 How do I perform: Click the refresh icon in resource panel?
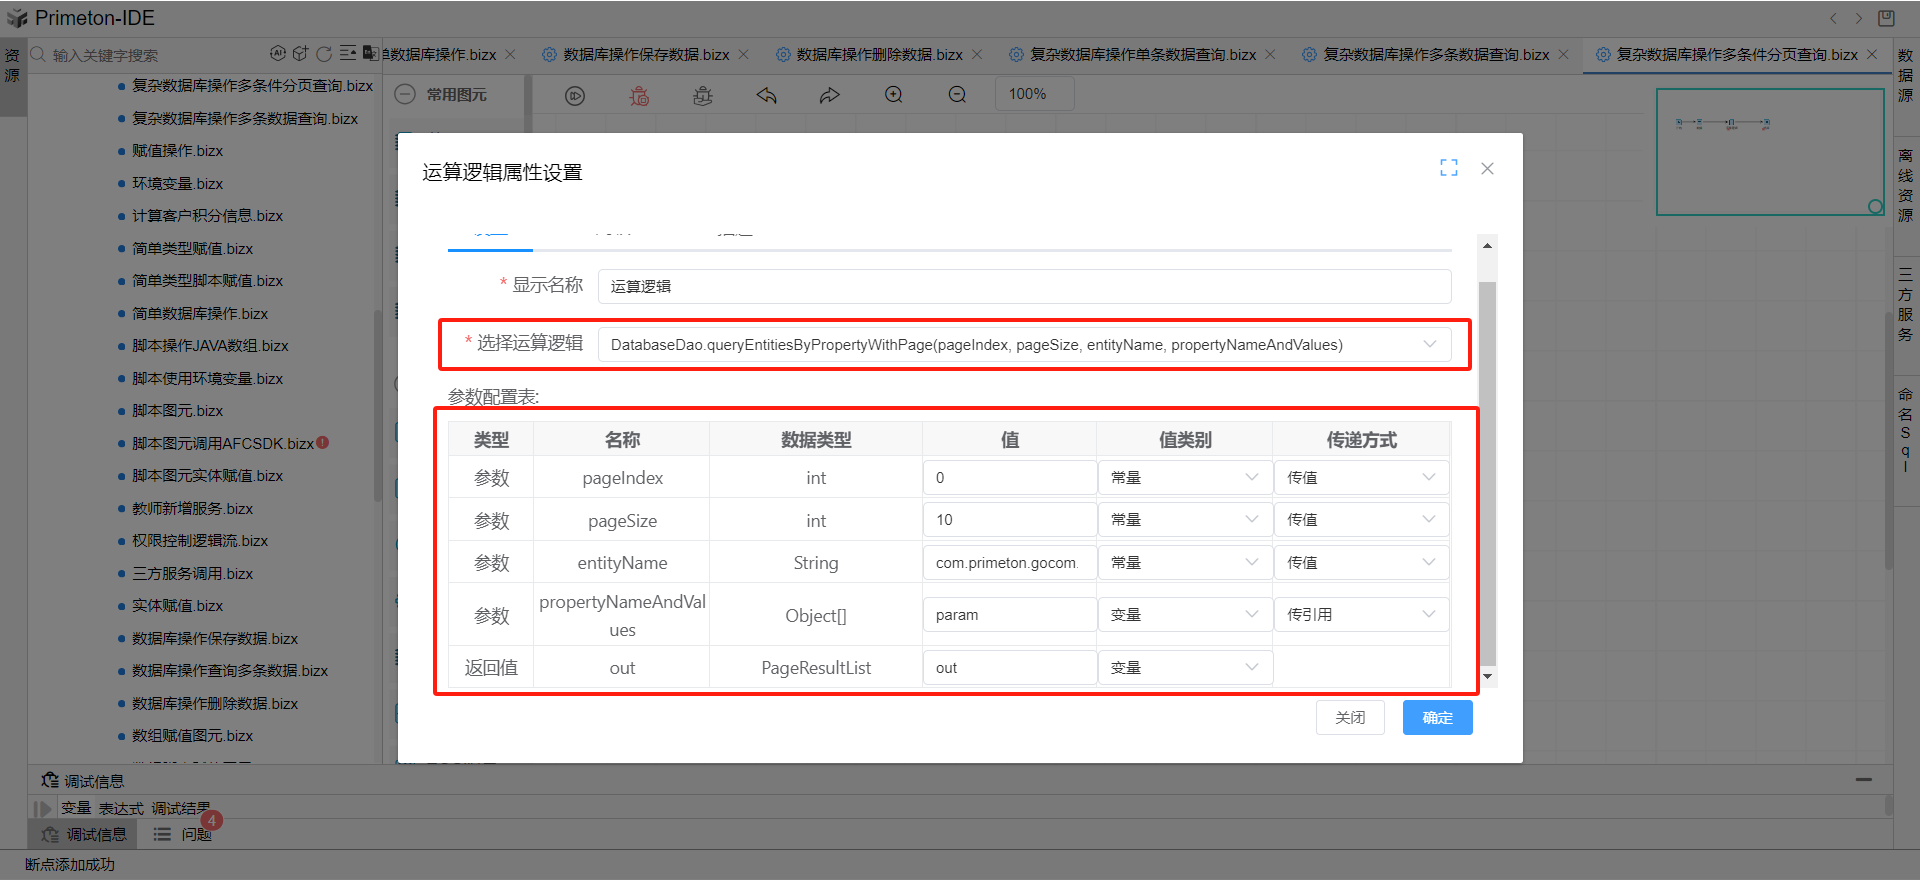pos(324,54)
